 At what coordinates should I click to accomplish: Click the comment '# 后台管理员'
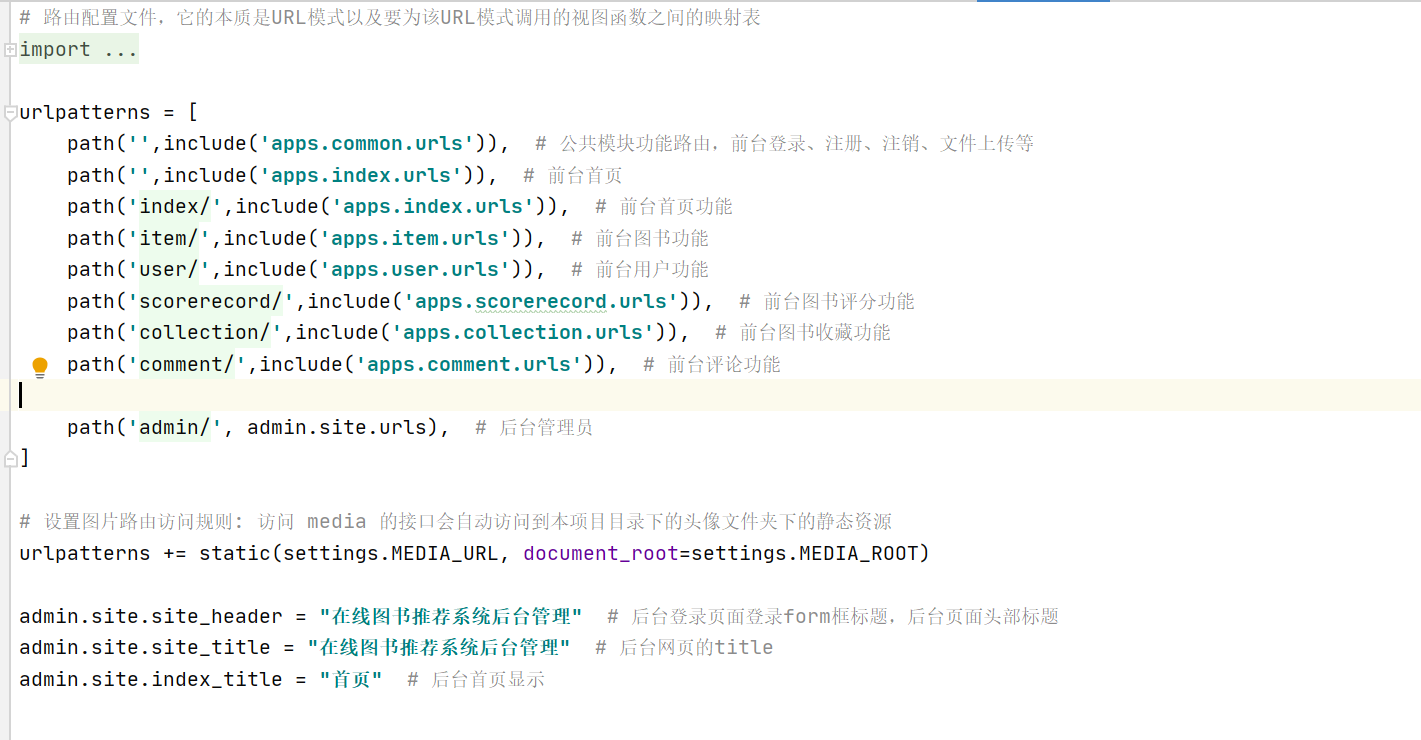pyautogui.click(x=534, y=427)
